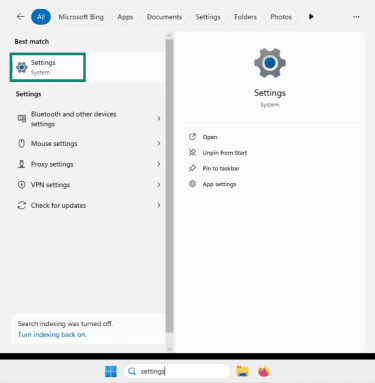Click the App settings gear icon
Image resolution: width=375 pixels, height=383 pixels.
(192, 184)
